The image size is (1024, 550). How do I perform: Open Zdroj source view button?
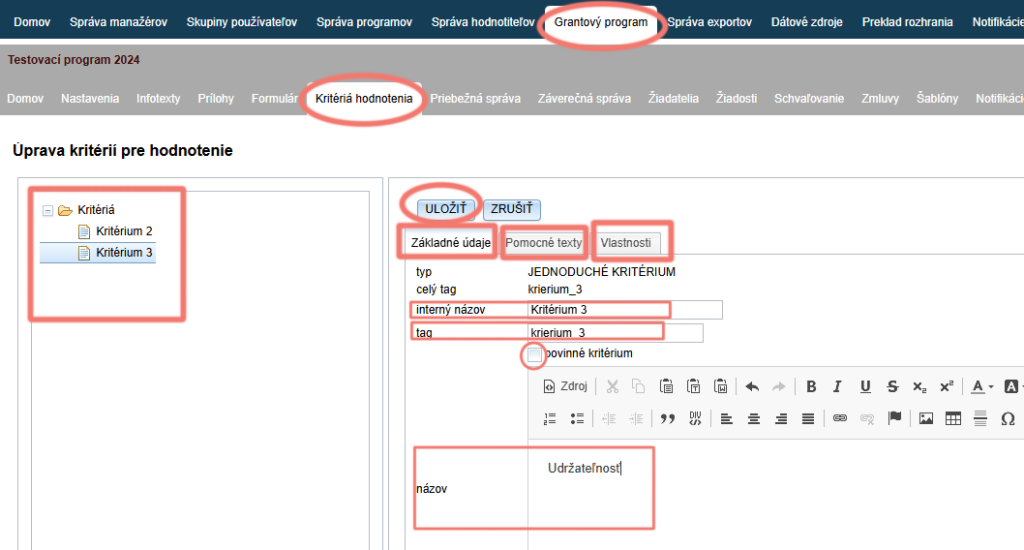(566, 387)
